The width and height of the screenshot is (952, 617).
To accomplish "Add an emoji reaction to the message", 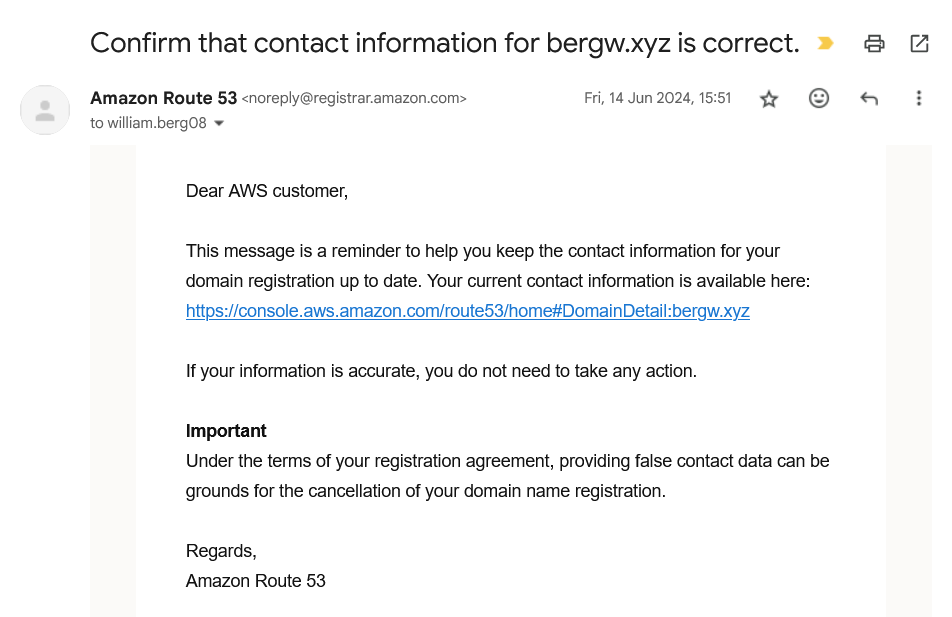I will 819,99.
